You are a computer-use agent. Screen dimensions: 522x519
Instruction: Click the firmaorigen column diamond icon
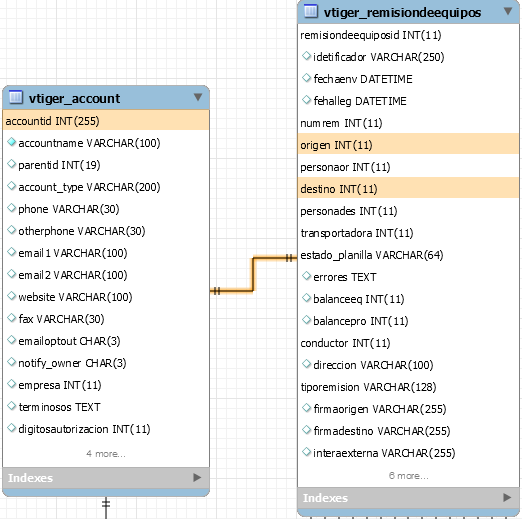pos(306,408)
